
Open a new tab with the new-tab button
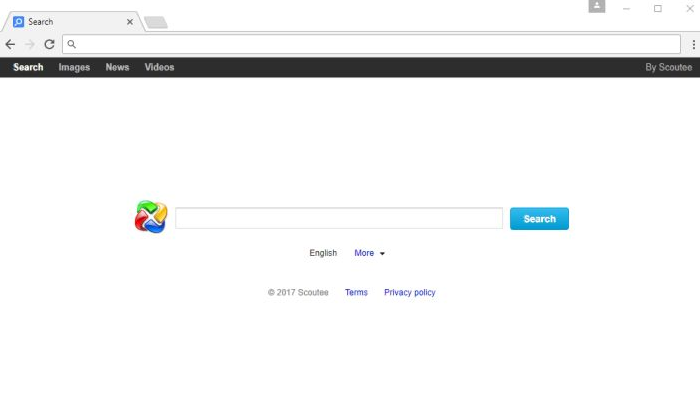click(156, 22)
